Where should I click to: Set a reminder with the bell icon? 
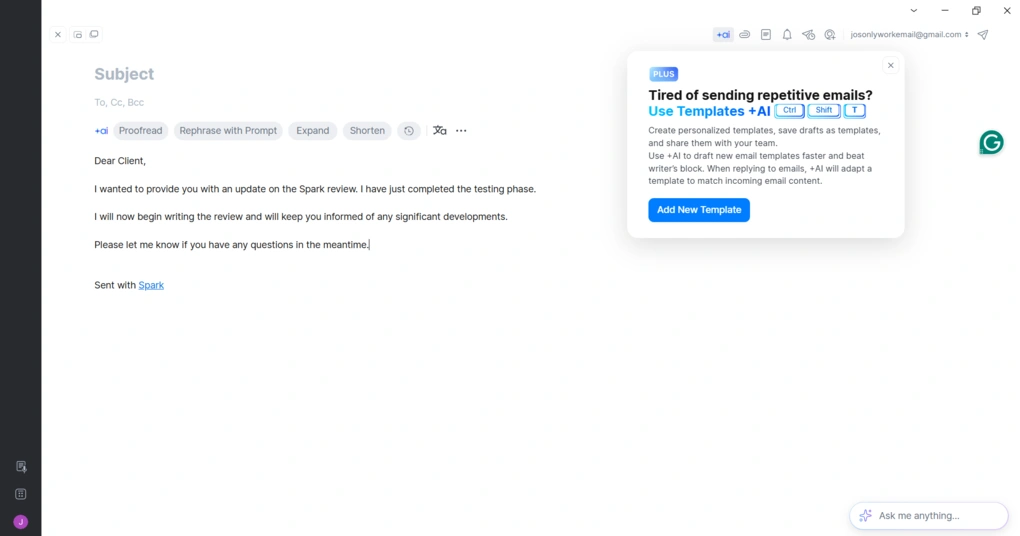click(x=787, y=34)
